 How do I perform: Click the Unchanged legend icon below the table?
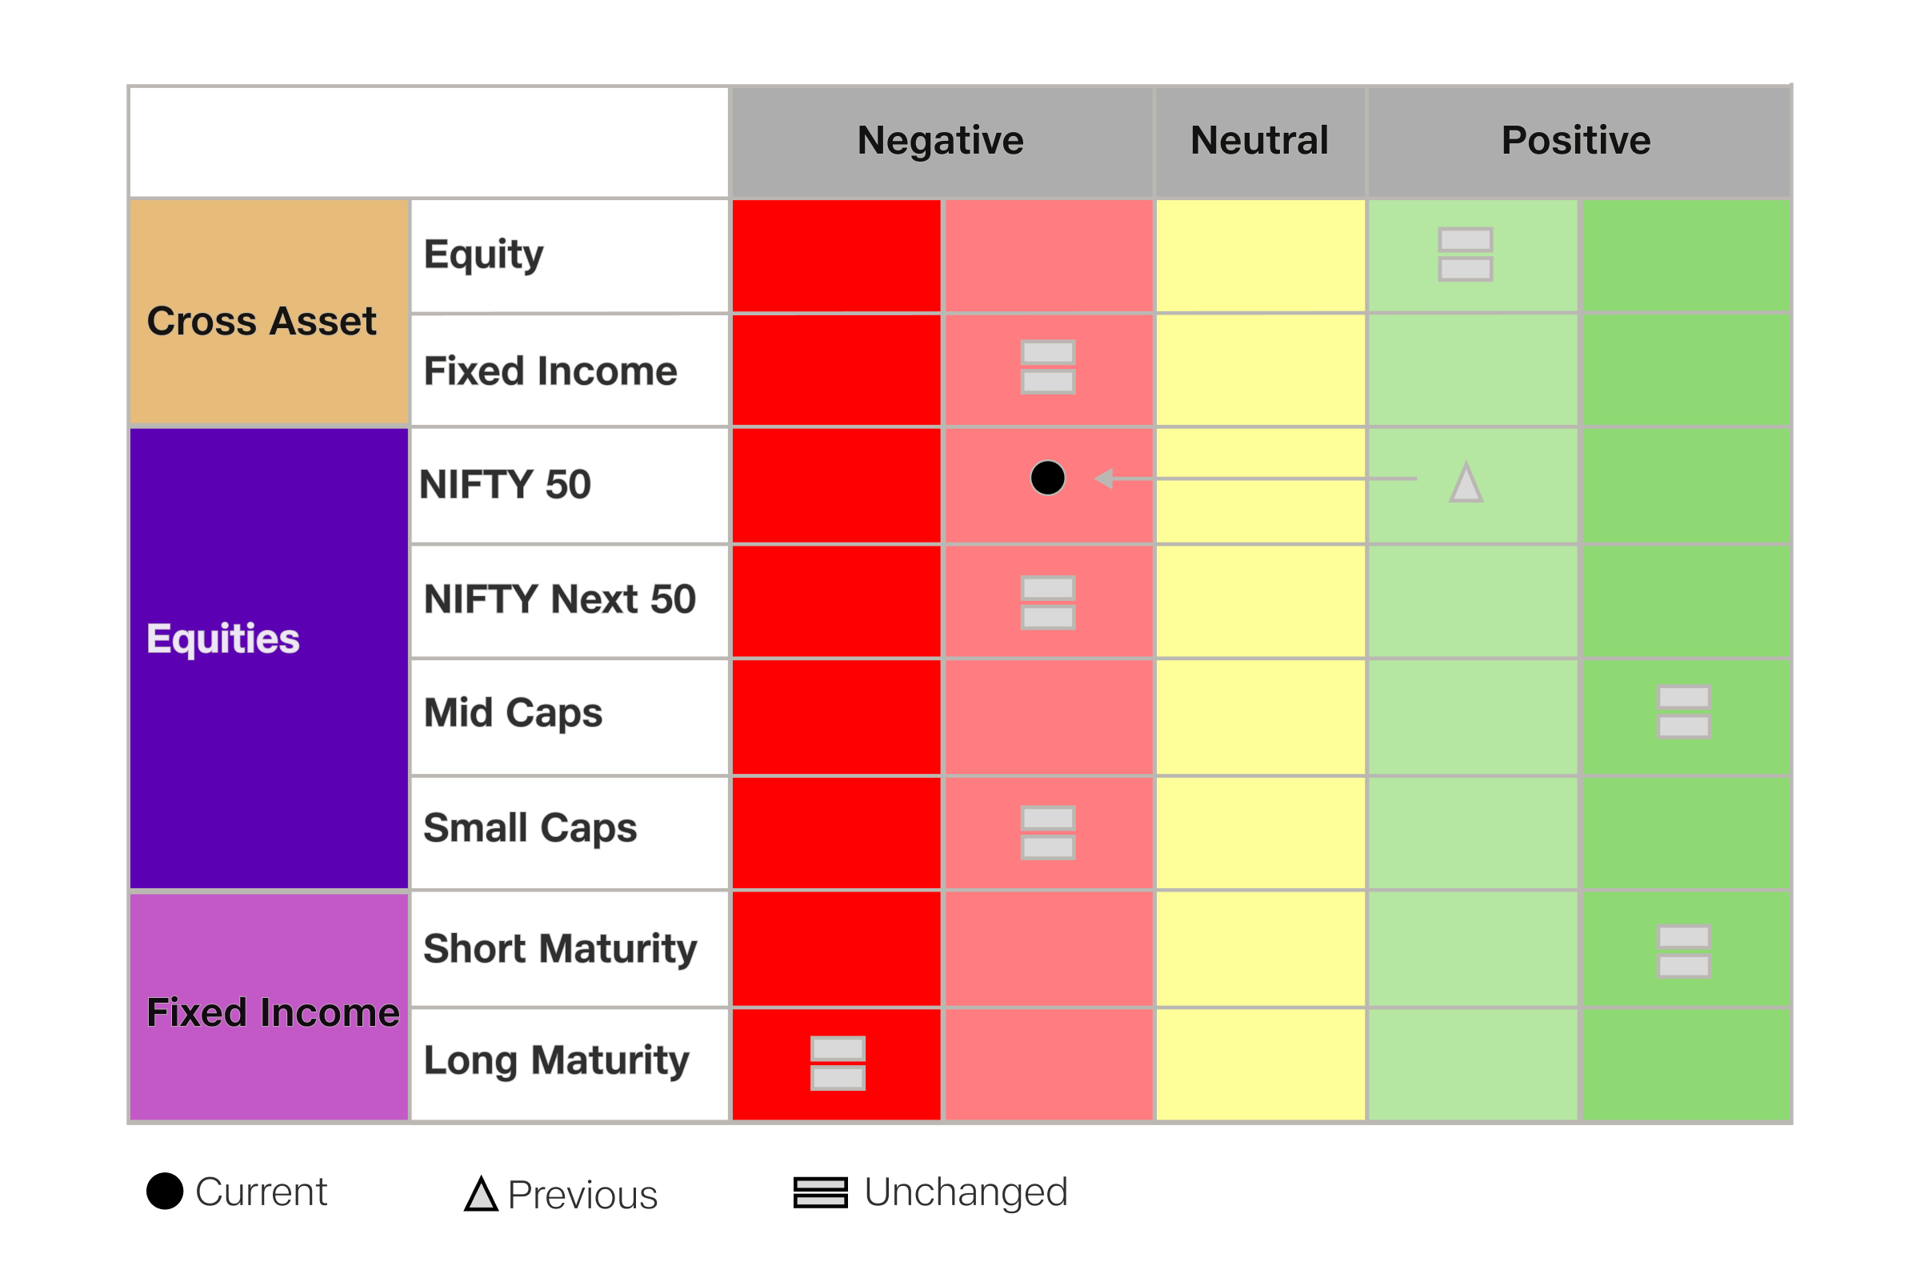820,1192
